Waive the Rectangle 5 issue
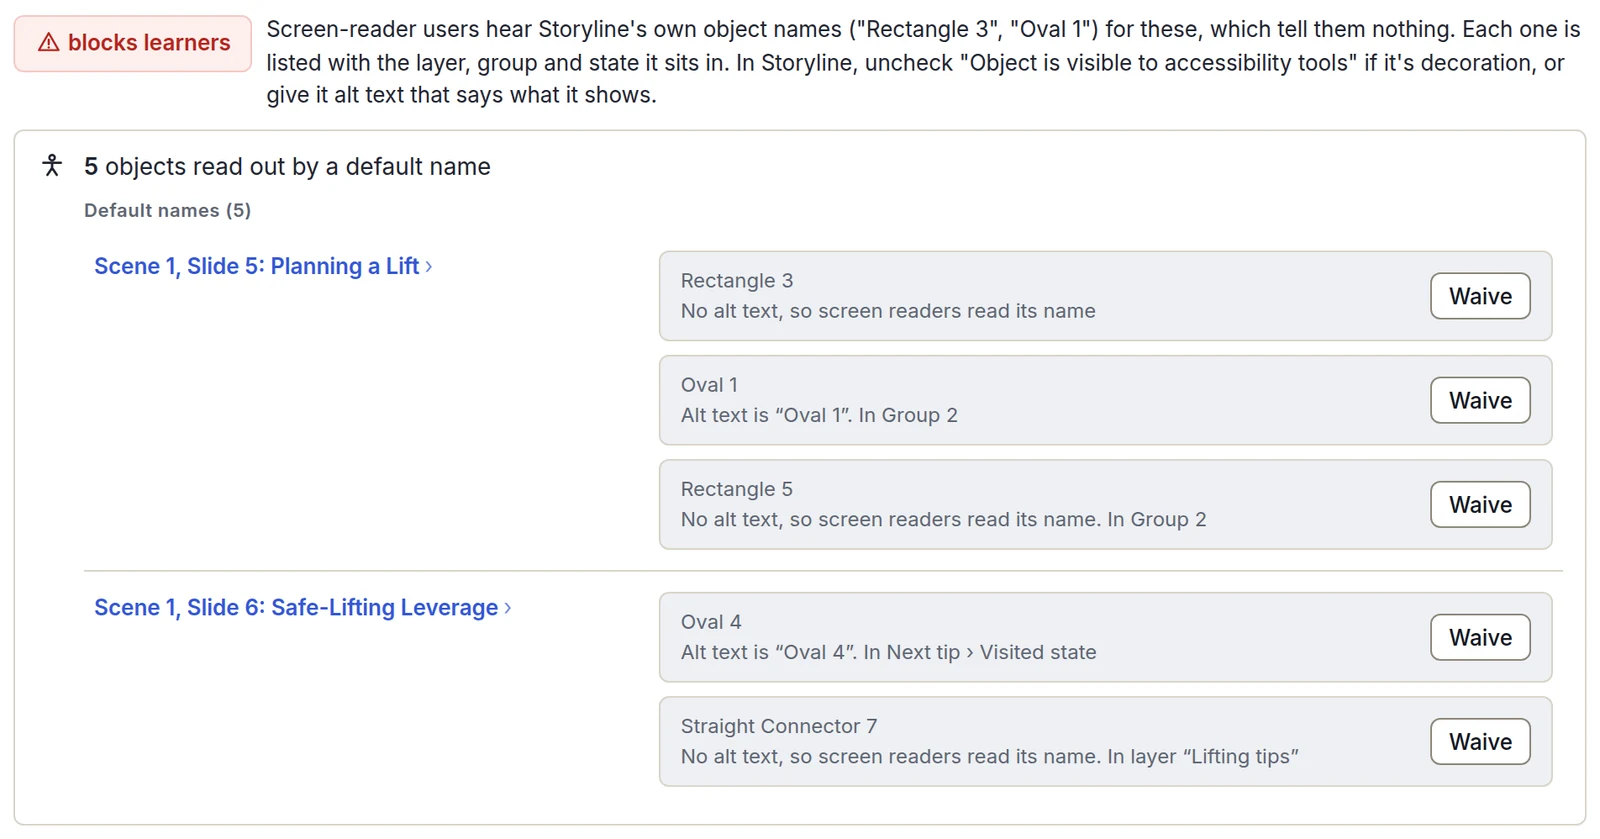 (x=1480, y=504)
